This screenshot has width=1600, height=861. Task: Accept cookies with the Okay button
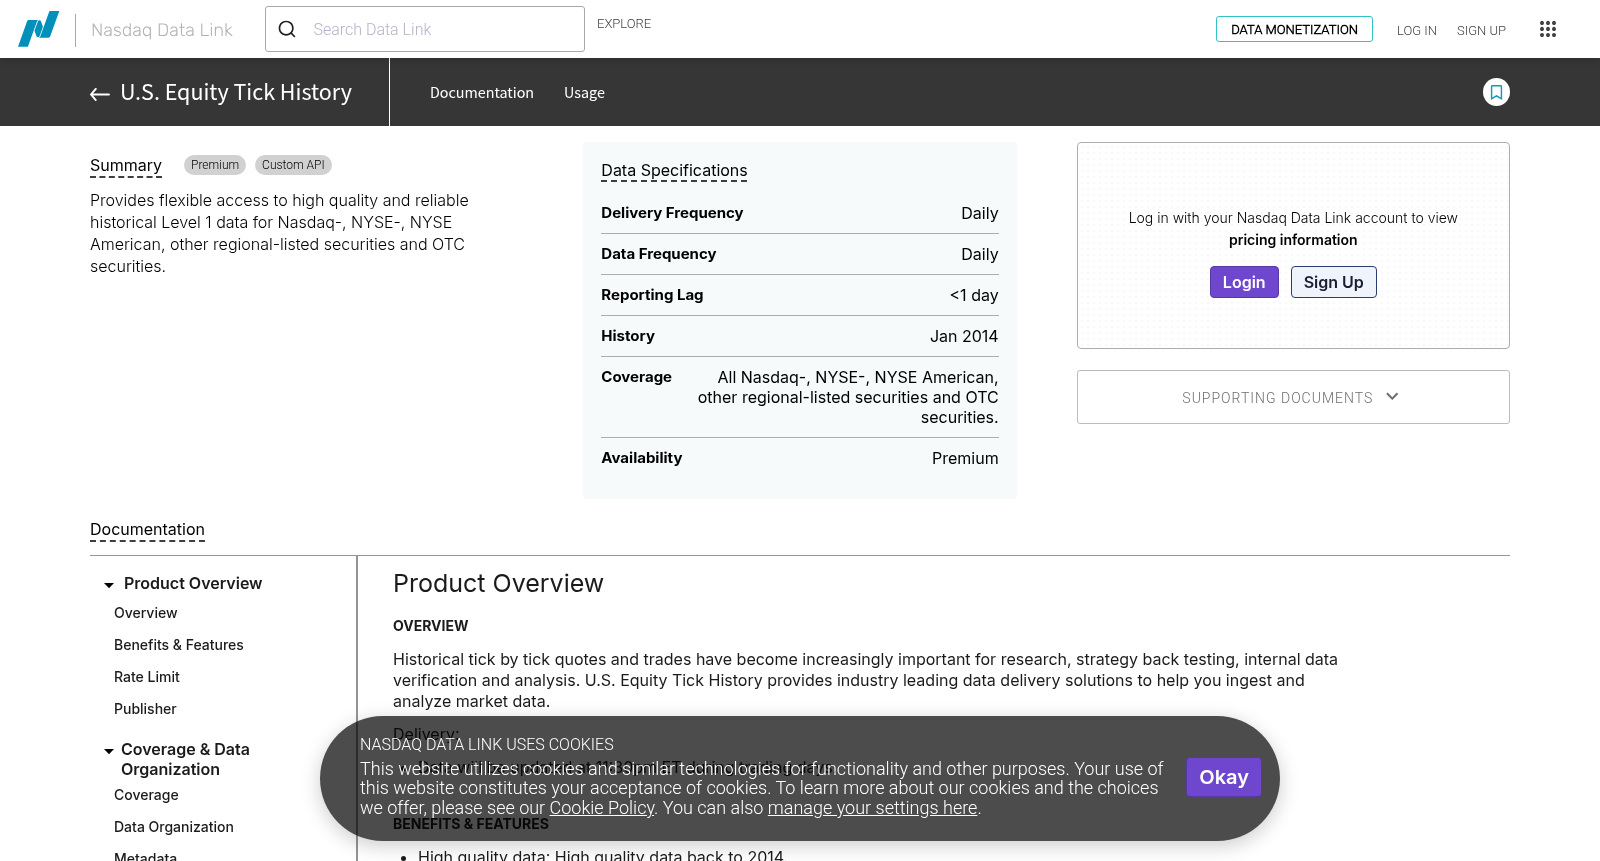(x=1224, y=777)
